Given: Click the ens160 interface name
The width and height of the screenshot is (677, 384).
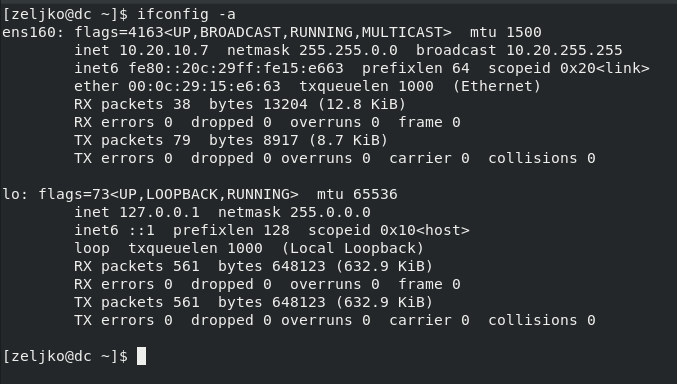Looking at the screenshot, I should click(x=30, y=32).
